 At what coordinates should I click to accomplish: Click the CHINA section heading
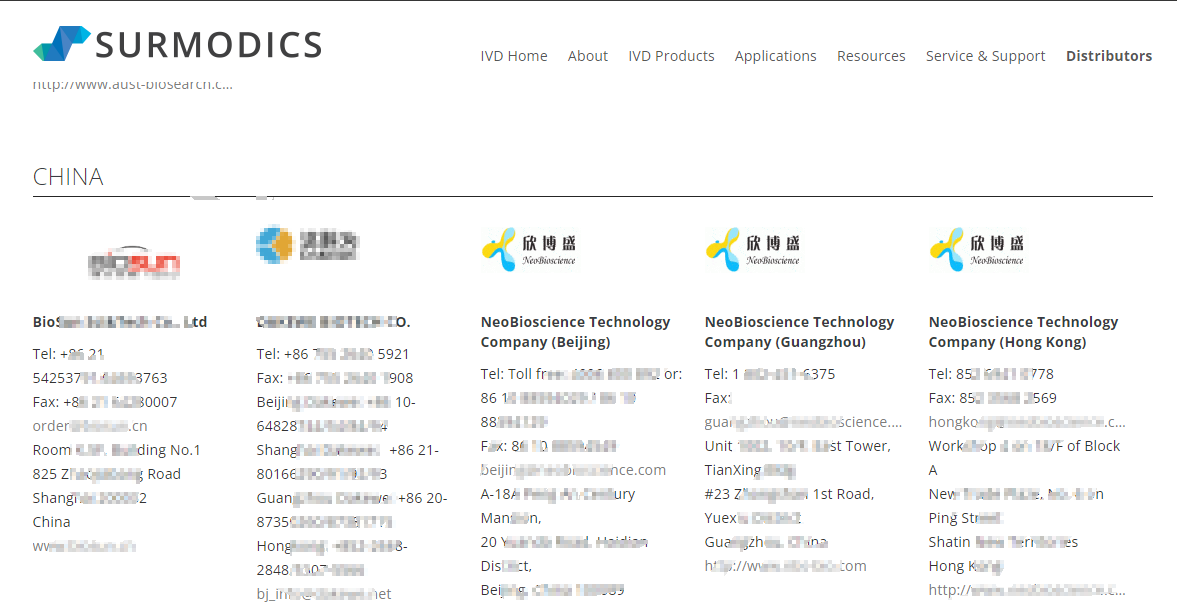coord(68,177)
